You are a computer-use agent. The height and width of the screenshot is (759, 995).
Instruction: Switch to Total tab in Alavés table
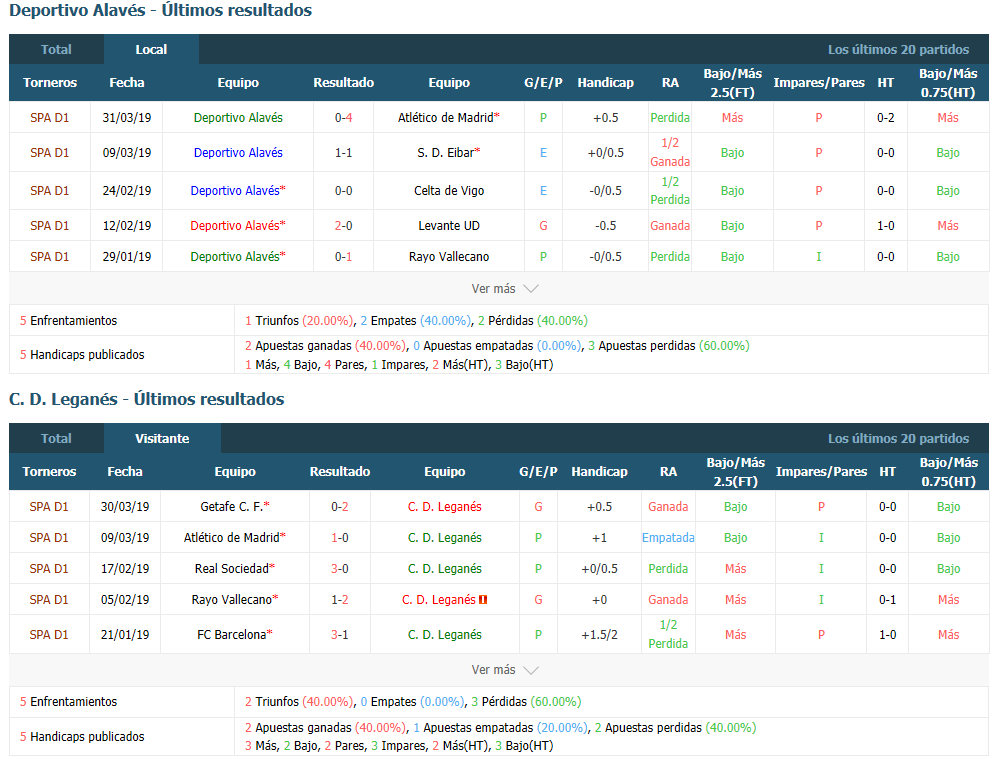56,50
